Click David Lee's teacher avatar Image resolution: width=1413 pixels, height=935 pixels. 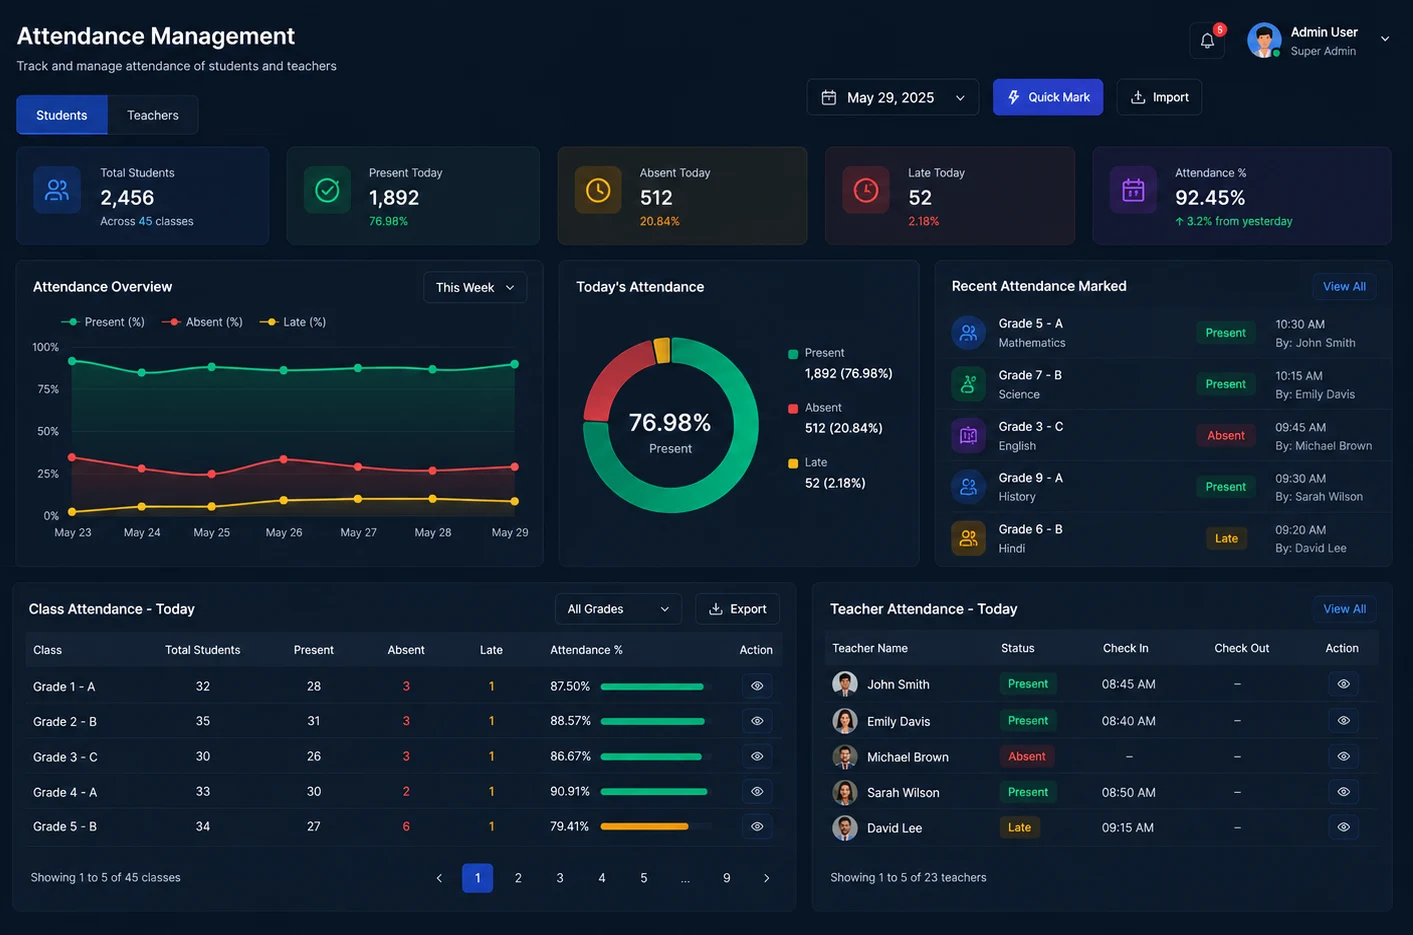(x=845, y=828)
